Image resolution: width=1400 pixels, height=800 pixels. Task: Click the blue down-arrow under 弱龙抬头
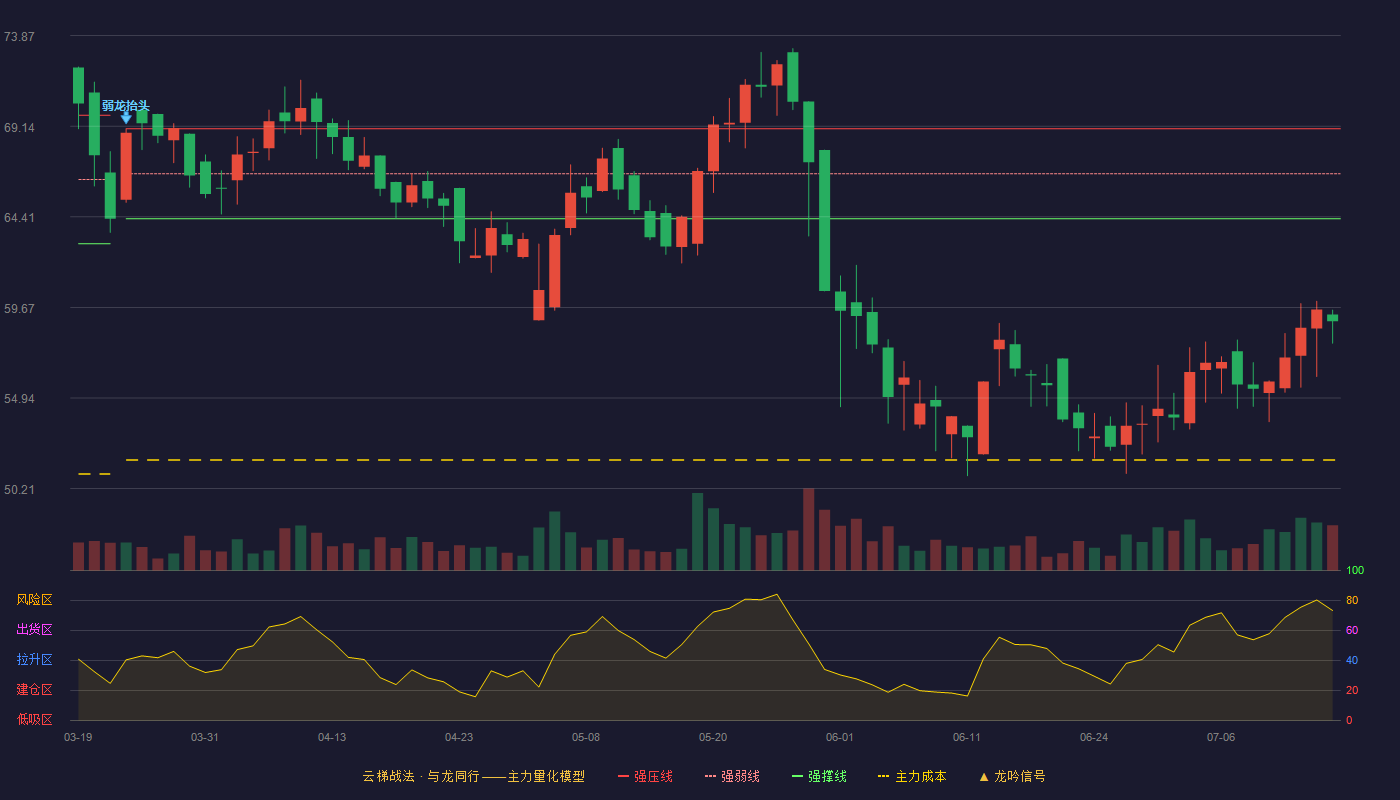coord(126,118)
